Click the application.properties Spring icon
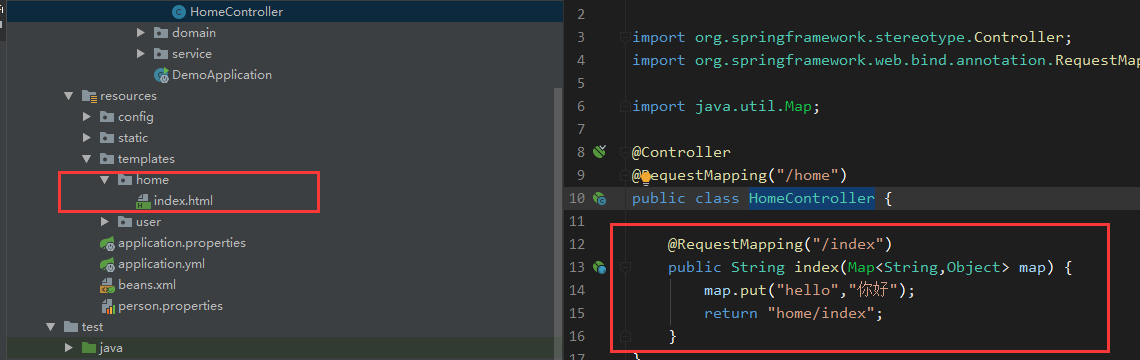 point(108,243)
